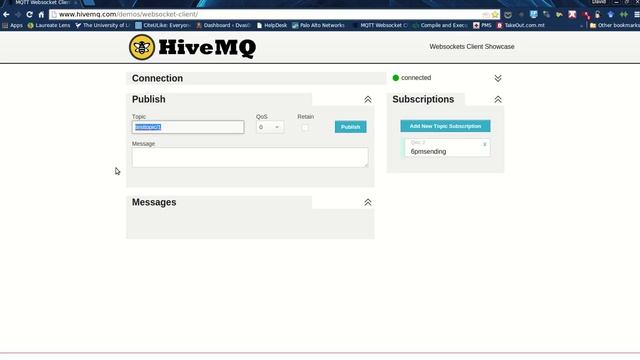This screenshot has width=640, height=360.
Task: Remove the 6pmsending subscription with x
Action: (x=484, y=144)
